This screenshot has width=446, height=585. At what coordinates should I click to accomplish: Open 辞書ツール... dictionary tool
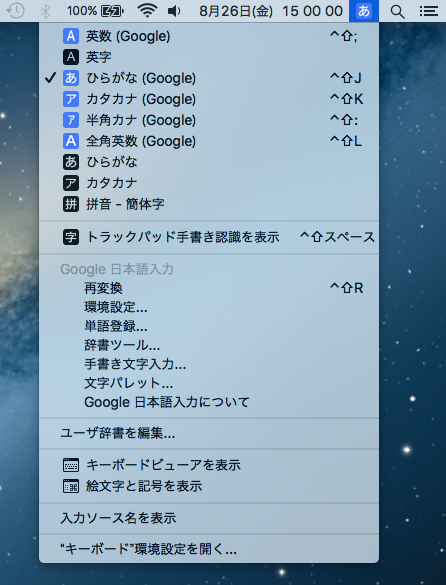click(x=209, y=345)
